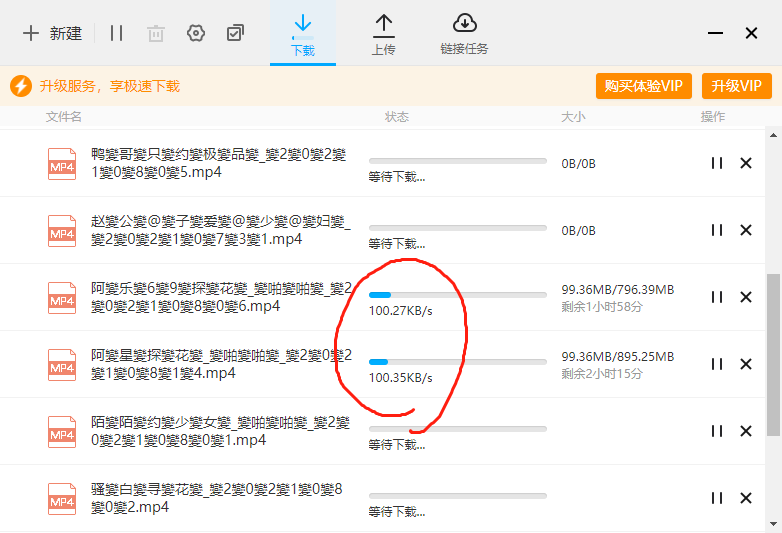This screenshot has width=782, height=533.
Task: Open the hamburger menu in title bar
Action: tap(714, 33)
